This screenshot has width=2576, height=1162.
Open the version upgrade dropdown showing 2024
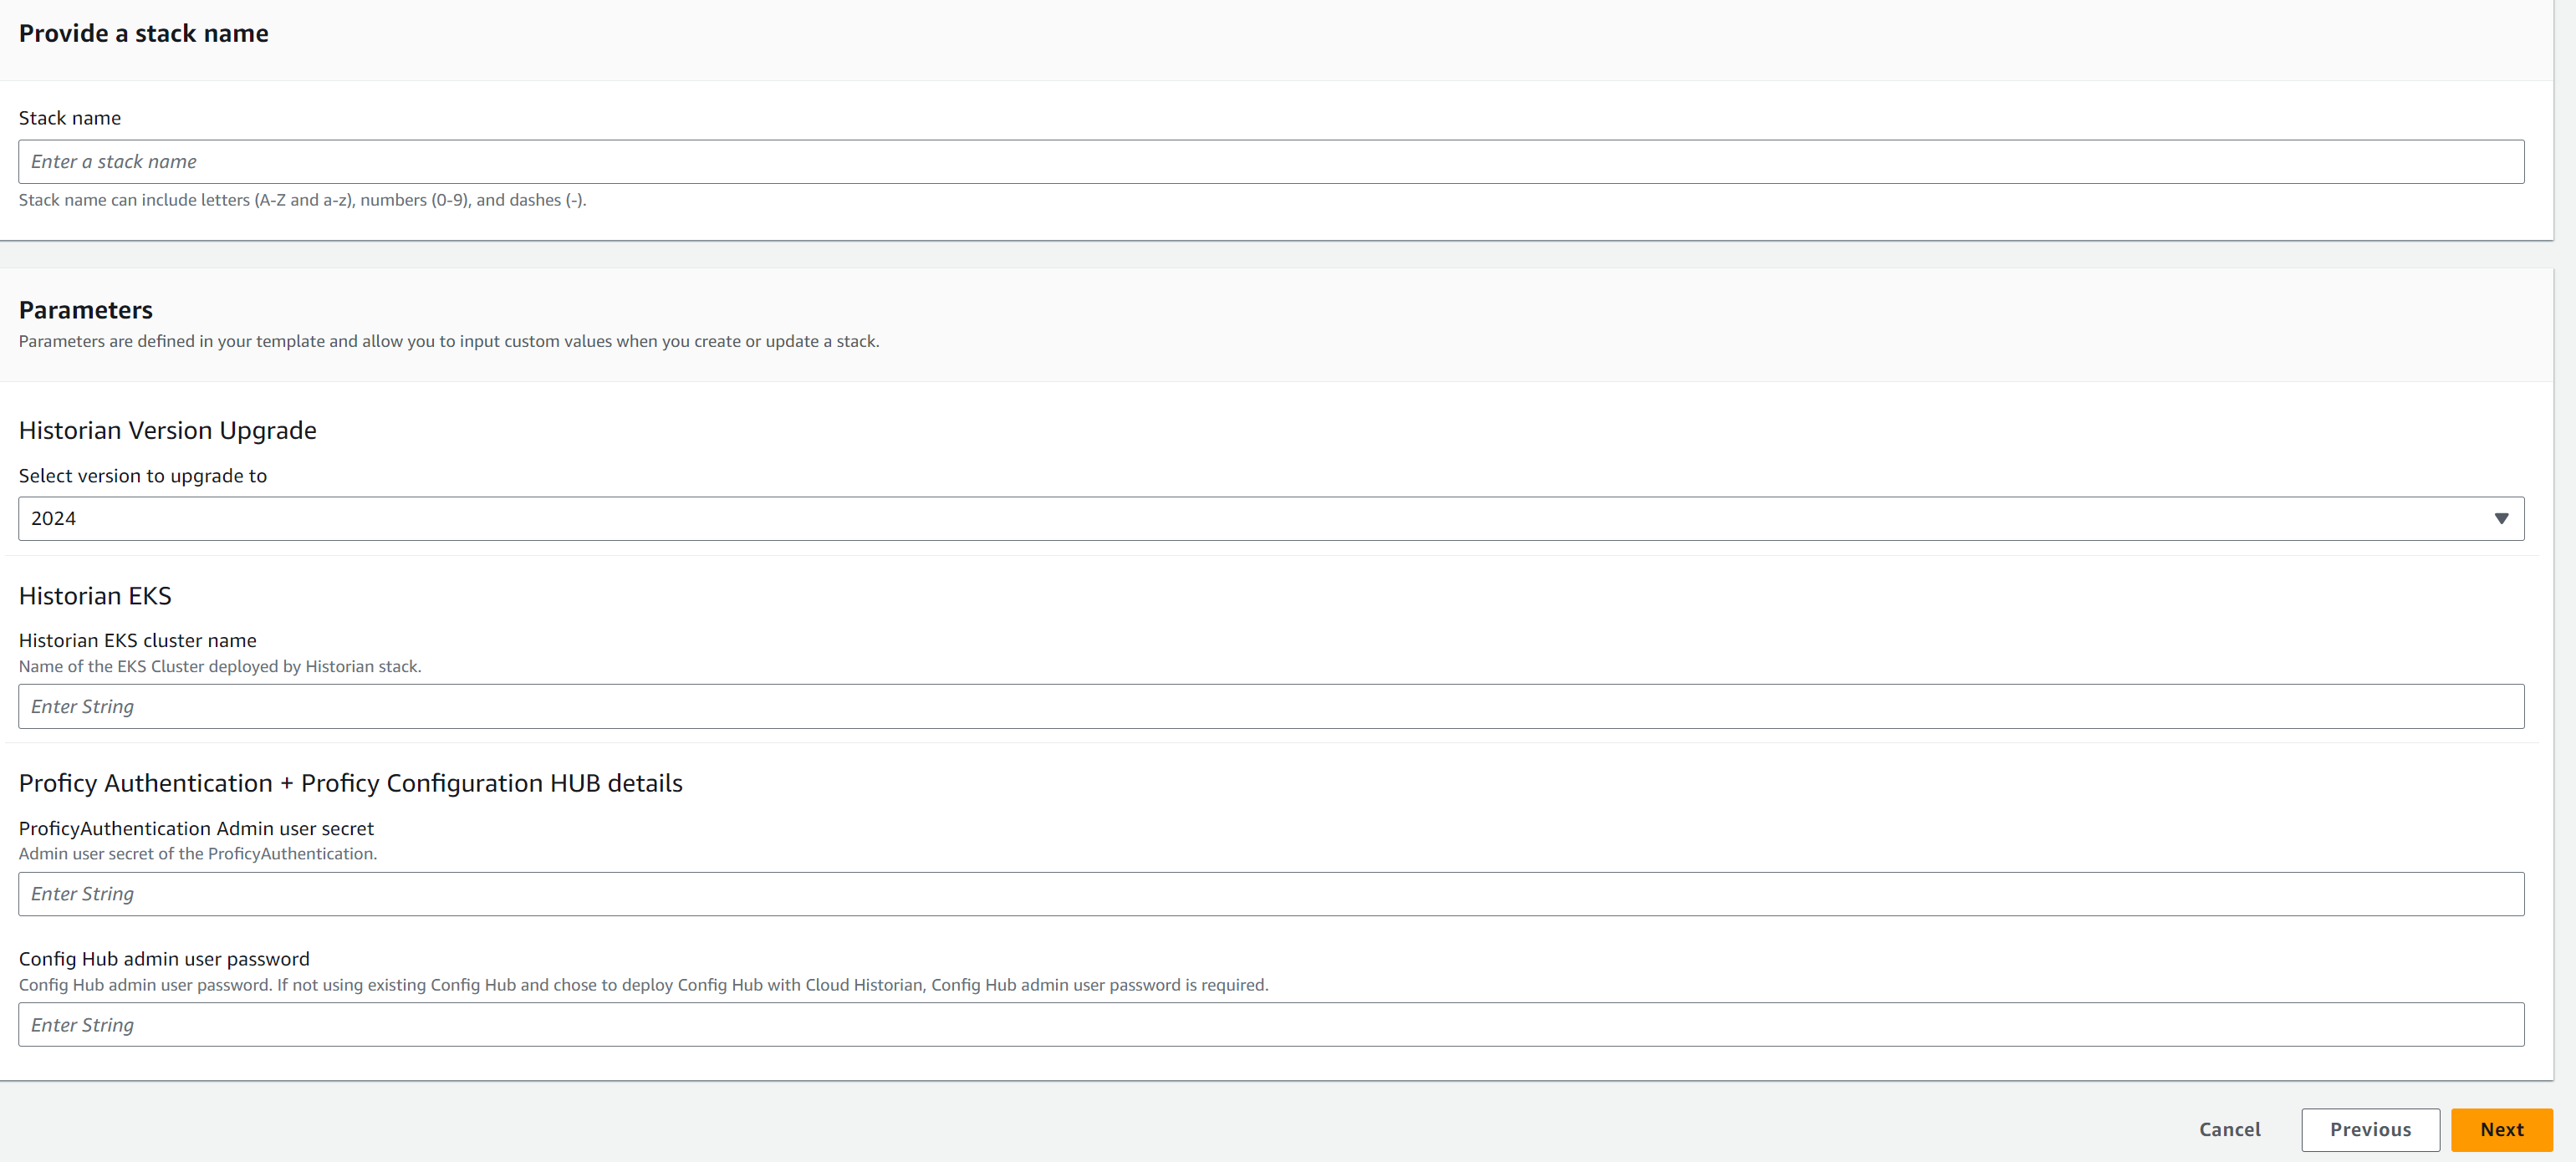(x=1271, y=519)
